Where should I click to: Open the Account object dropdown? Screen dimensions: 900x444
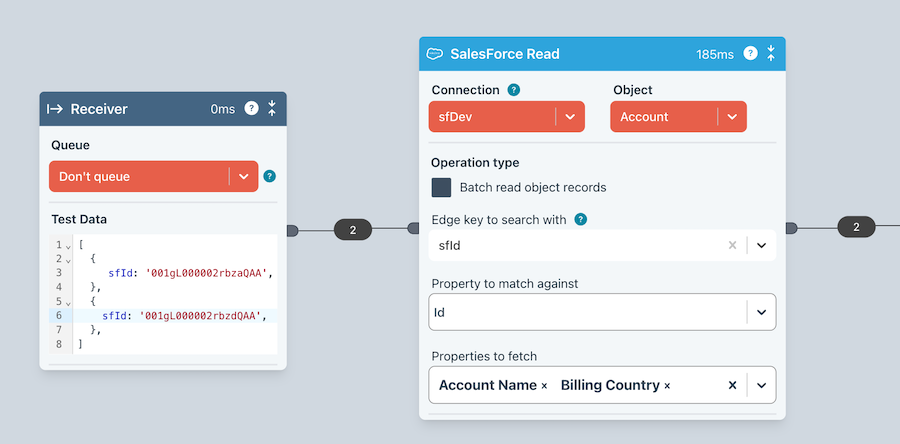732,117
